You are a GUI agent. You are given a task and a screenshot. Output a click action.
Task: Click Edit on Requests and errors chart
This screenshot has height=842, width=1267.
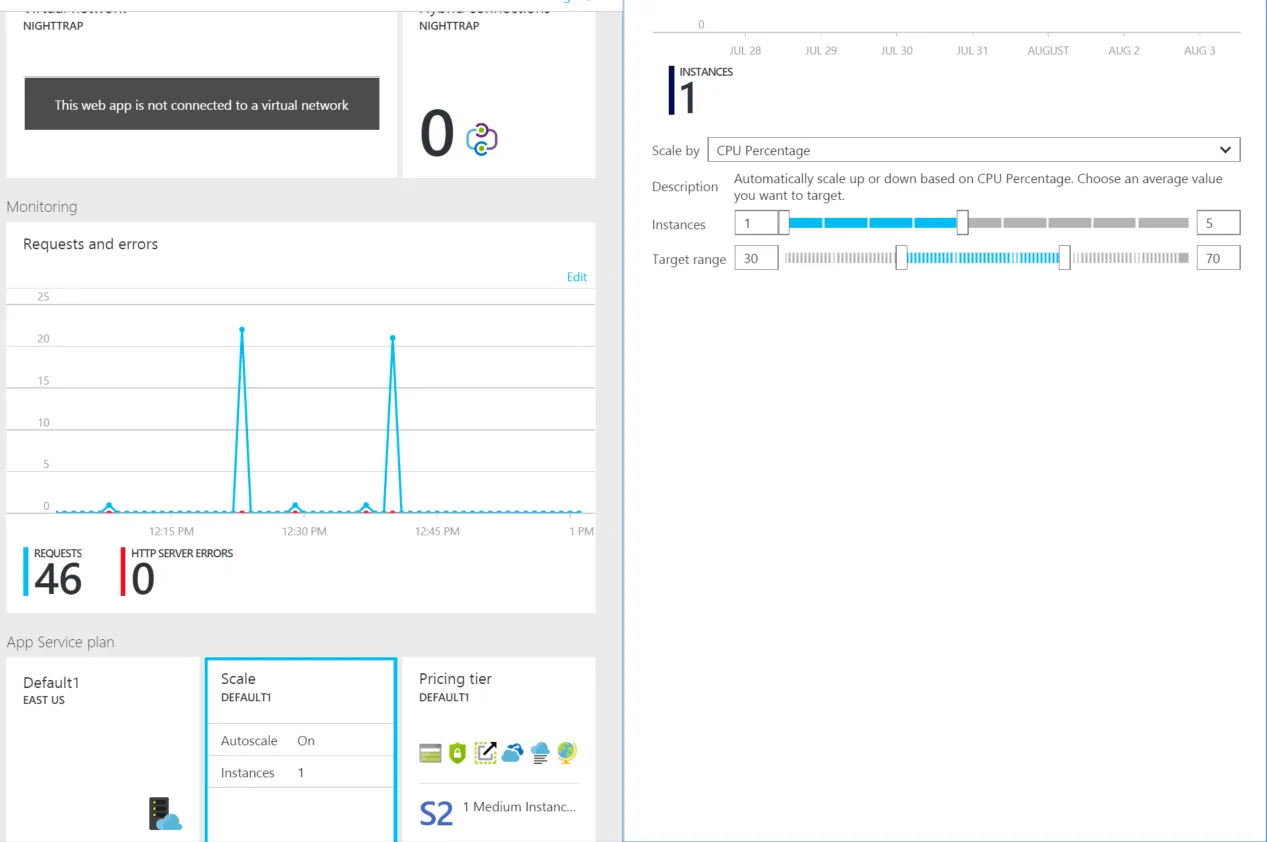click(x=577, y=277)
